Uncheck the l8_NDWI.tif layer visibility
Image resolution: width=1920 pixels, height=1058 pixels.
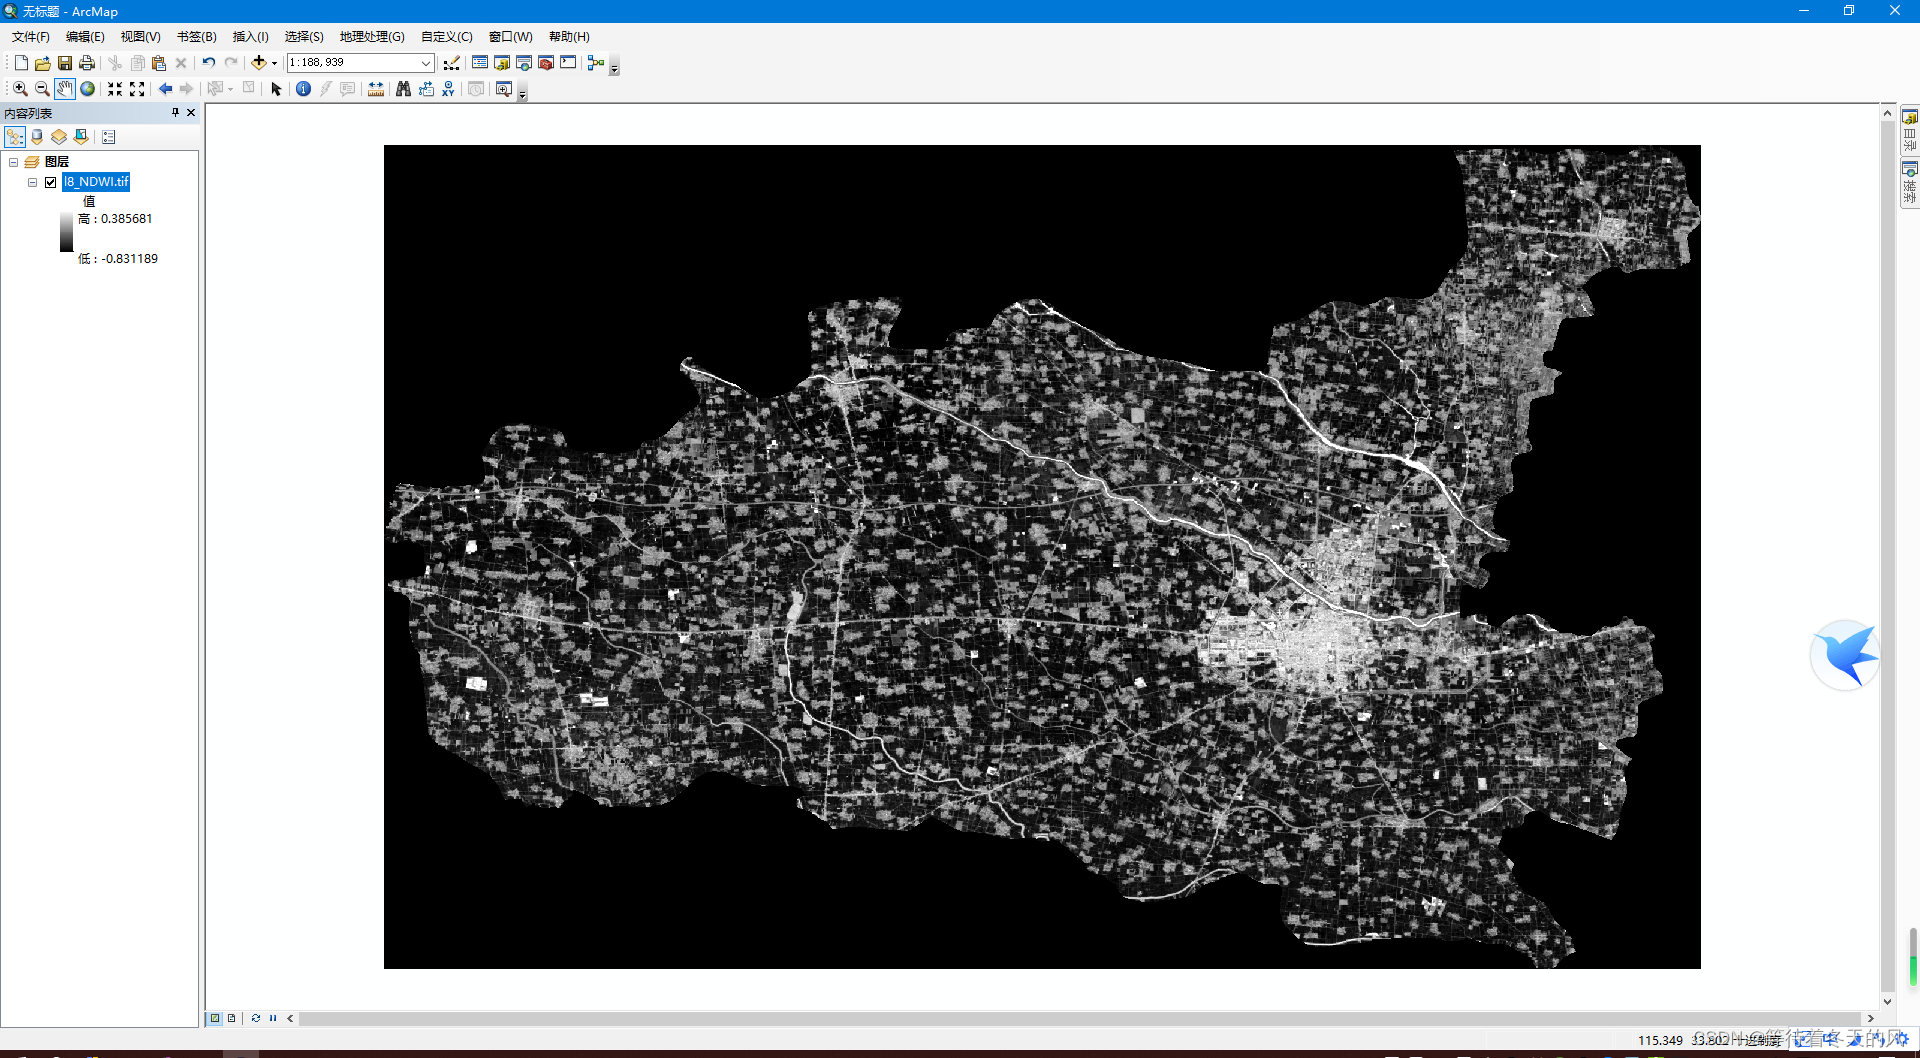pyautogui.click(x=50, y=182)
